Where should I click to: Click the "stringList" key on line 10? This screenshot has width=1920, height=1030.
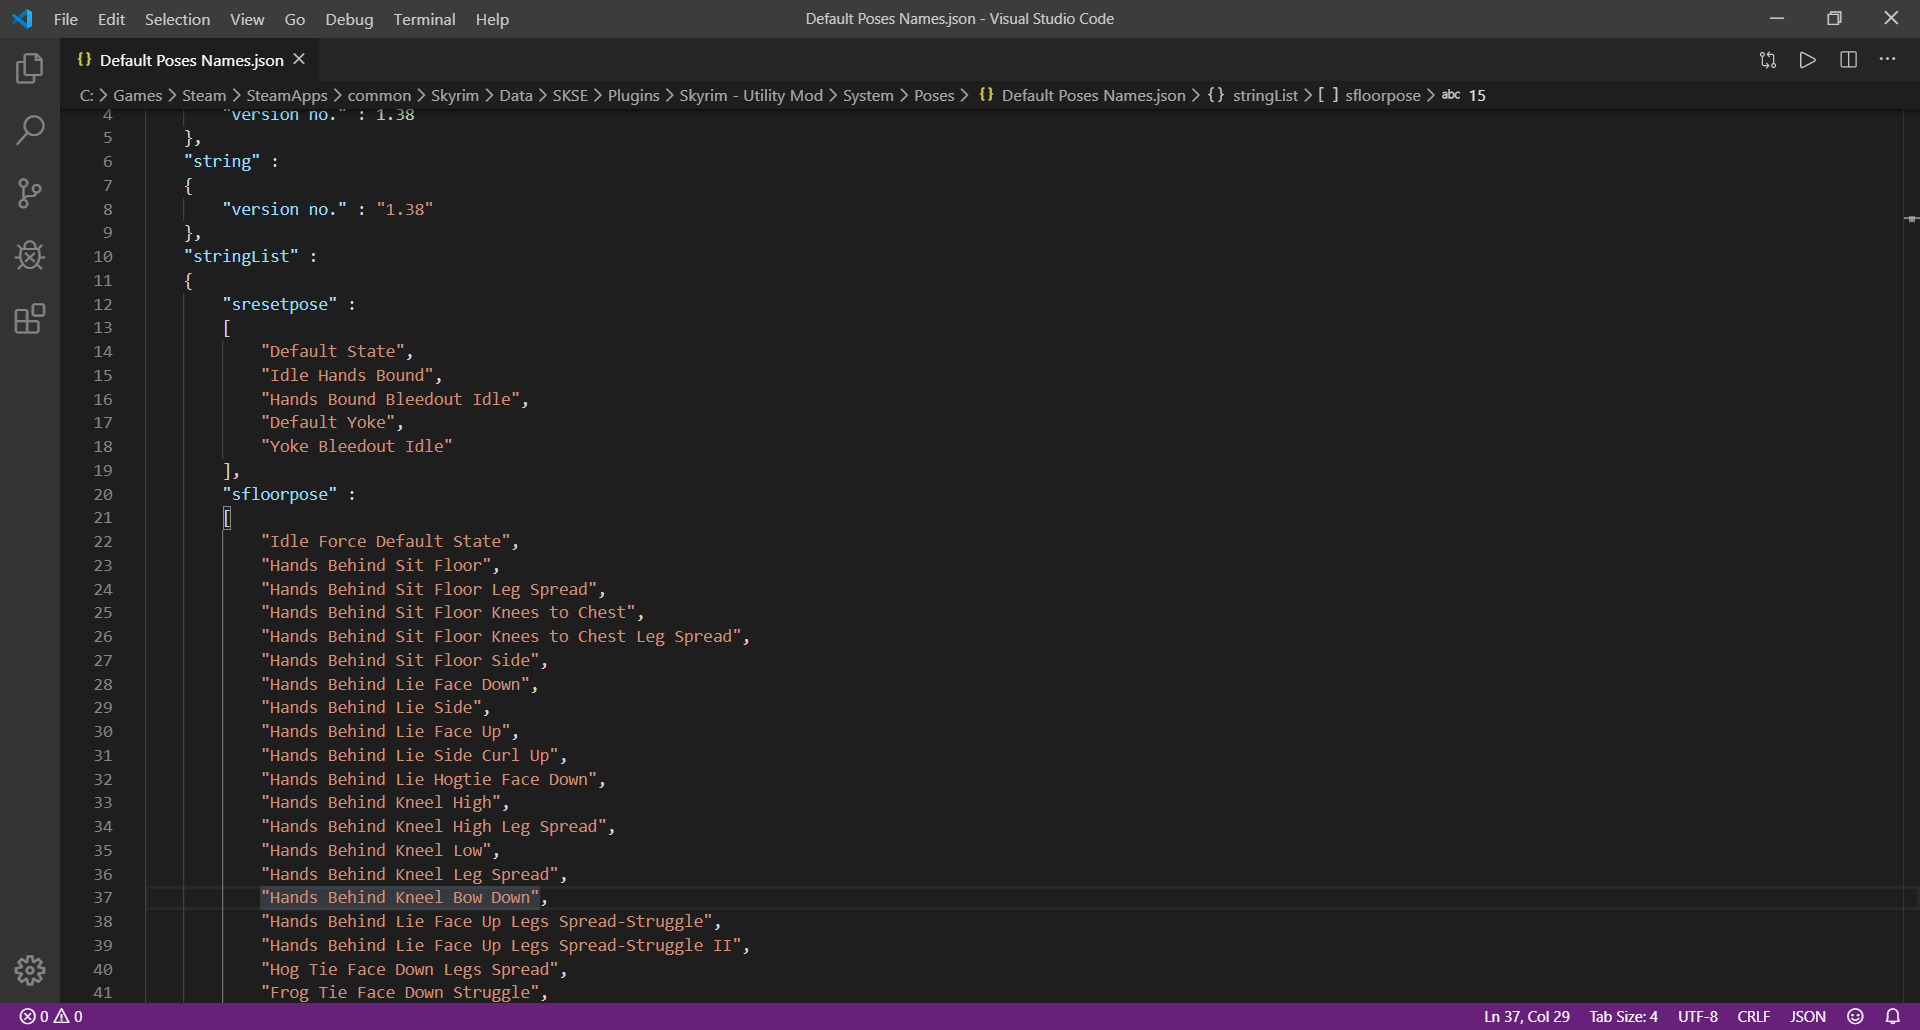pyautogui.click(x=241, y=256)
